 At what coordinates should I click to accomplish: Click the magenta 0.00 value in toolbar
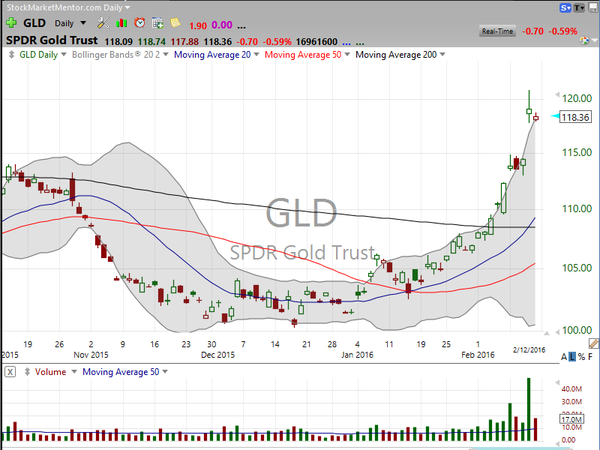tap(222, 25)
